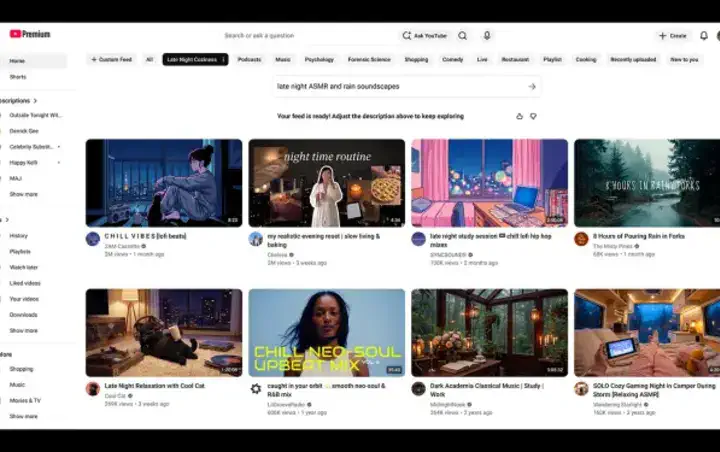
Task: Open the Custom Feed chip
Action: (112, 59)
